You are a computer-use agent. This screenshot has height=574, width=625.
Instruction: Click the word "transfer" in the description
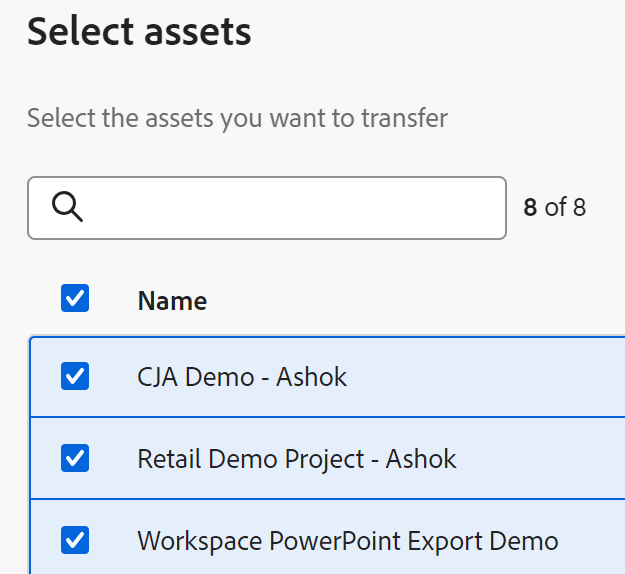405,118
